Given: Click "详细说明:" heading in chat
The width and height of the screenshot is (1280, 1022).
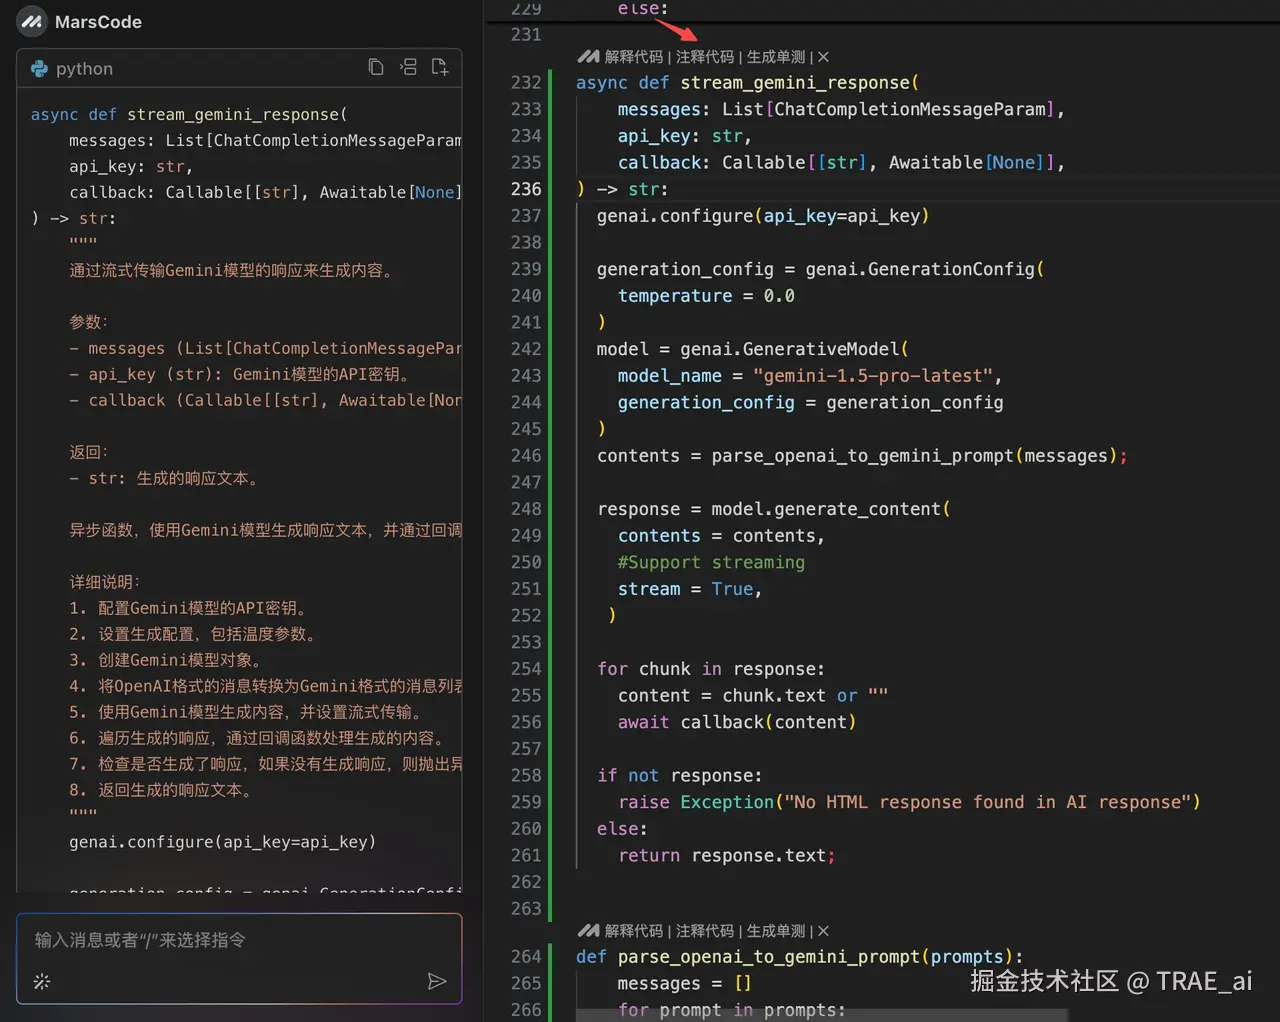Looking at the screenshot, I should [105, 582].
